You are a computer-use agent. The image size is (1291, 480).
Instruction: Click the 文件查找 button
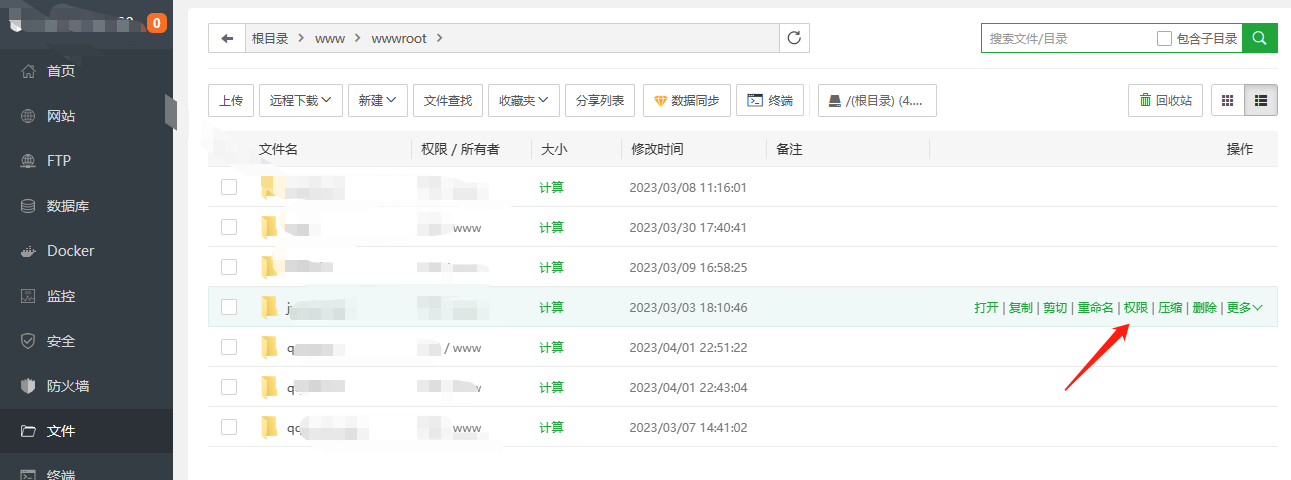[448, 100]
